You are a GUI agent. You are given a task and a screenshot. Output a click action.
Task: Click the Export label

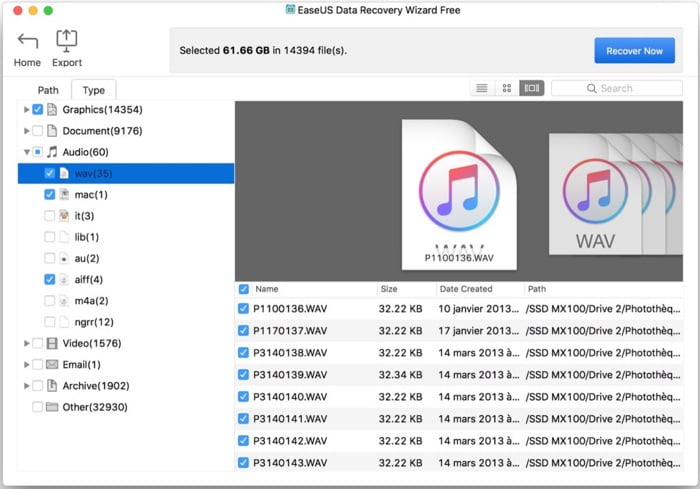click(67, 63)
